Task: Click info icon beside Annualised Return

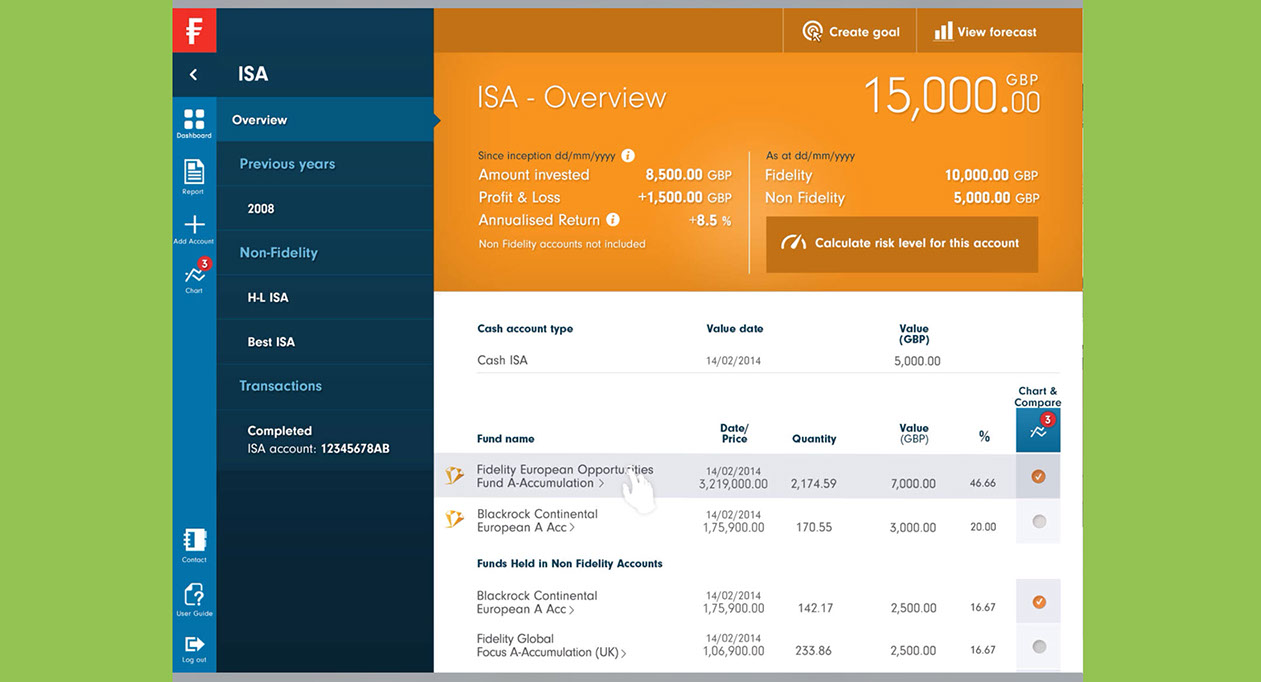Action: click(613, 220)
